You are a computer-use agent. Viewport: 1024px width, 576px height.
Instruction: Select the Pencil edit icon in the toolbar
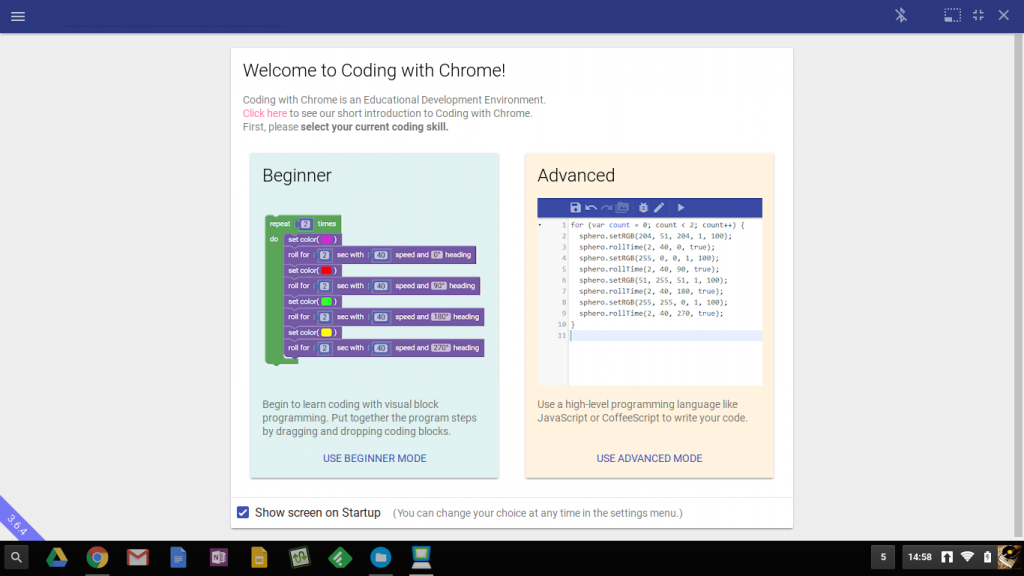pyautogui.click(x=659, y=207)
